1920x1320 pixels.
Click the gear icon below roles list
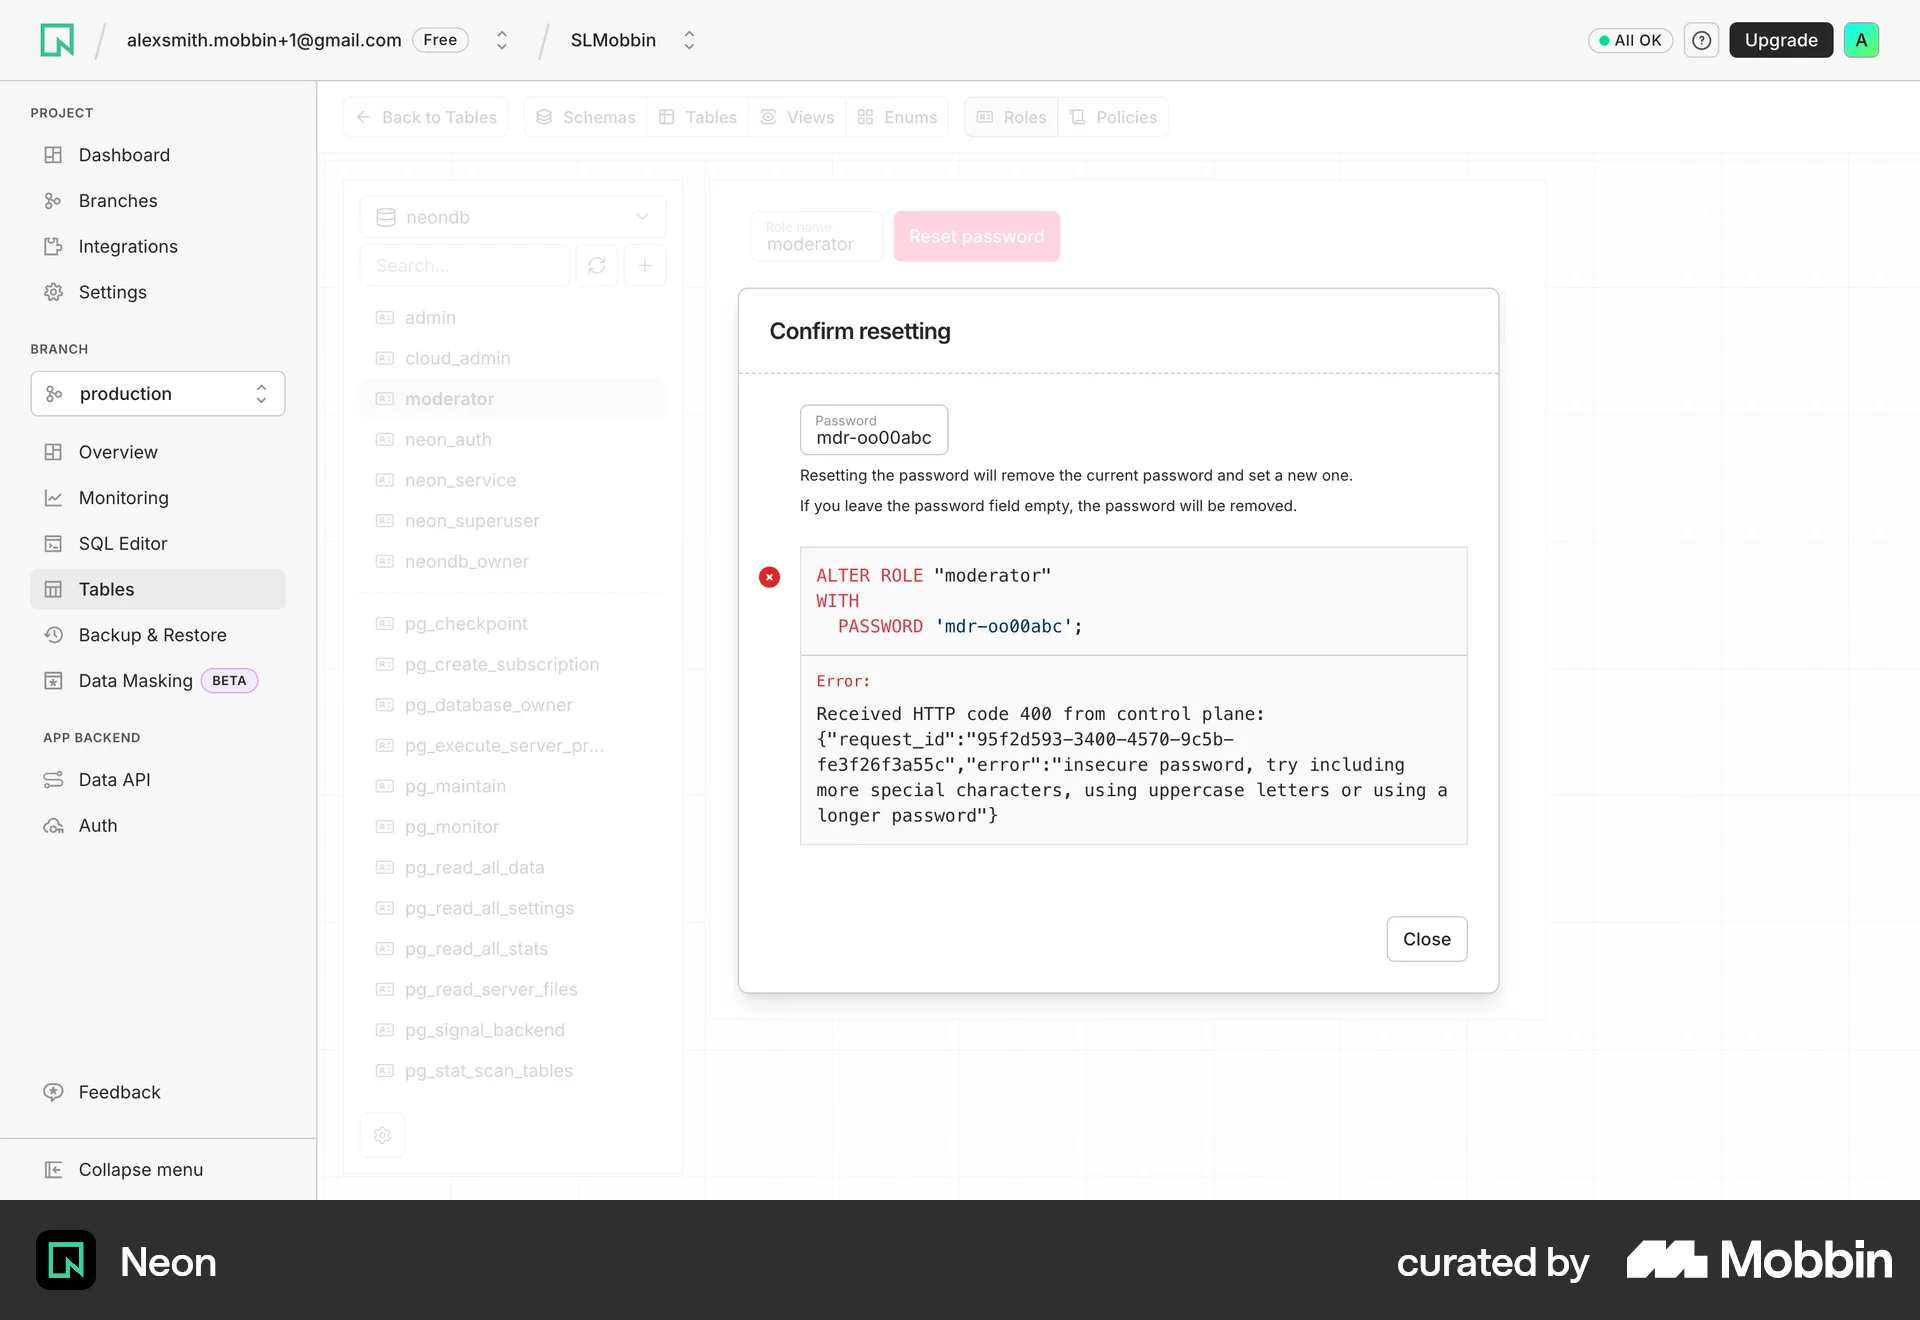coord(382,1135)
